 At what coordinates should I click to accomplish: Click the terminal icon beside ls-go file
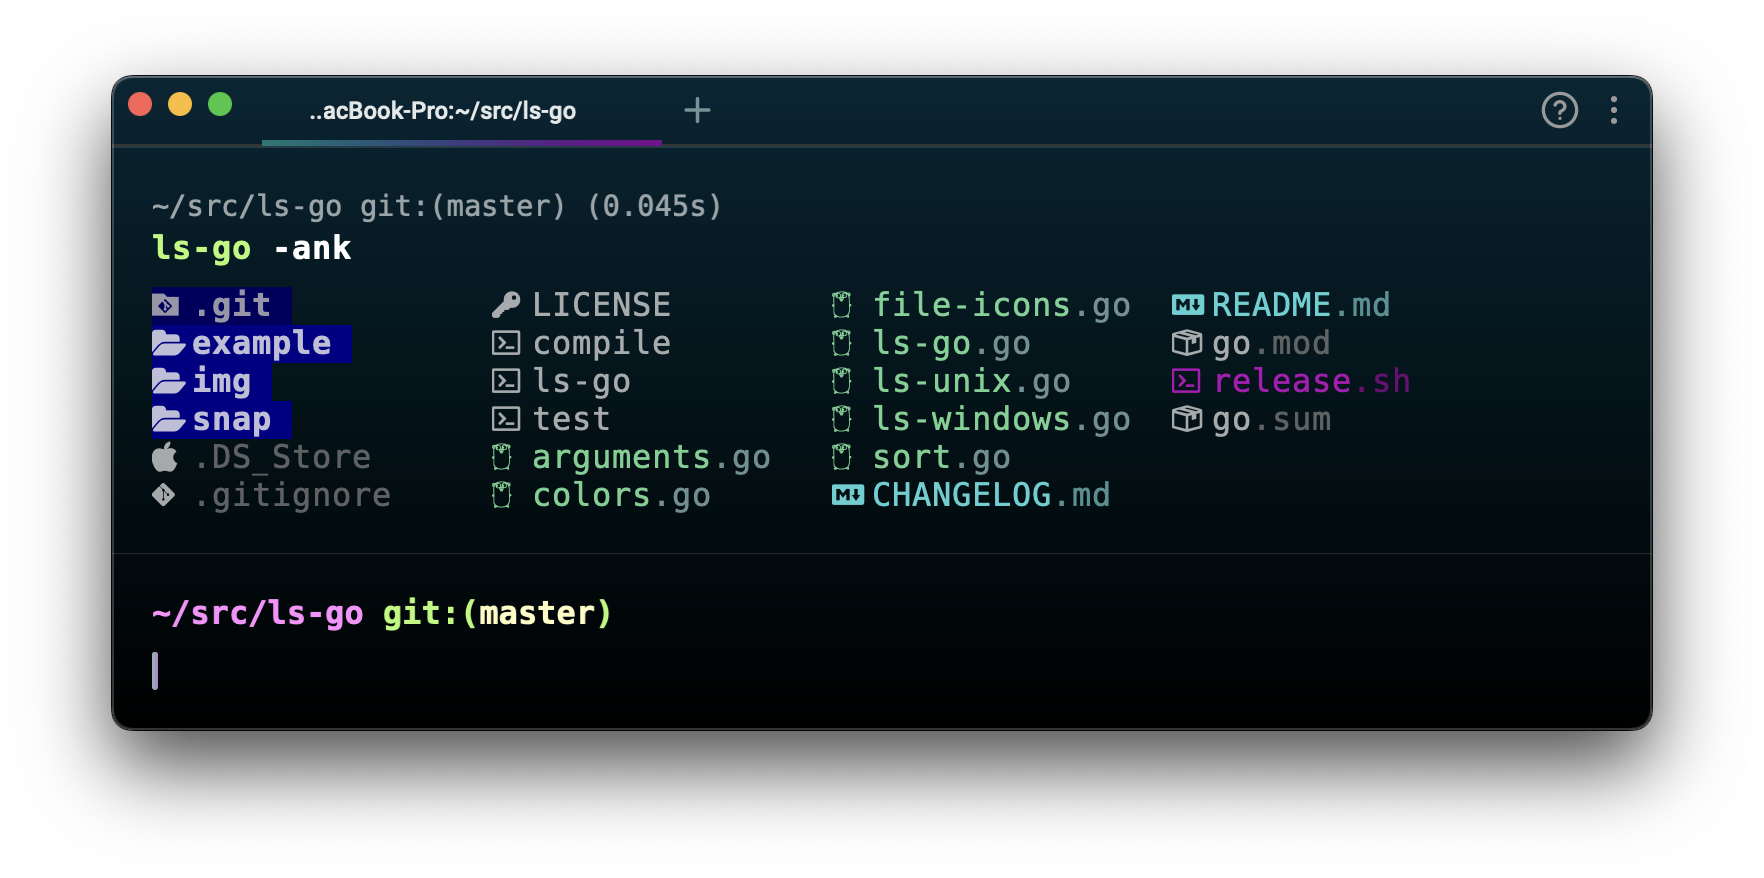[506, 381]
